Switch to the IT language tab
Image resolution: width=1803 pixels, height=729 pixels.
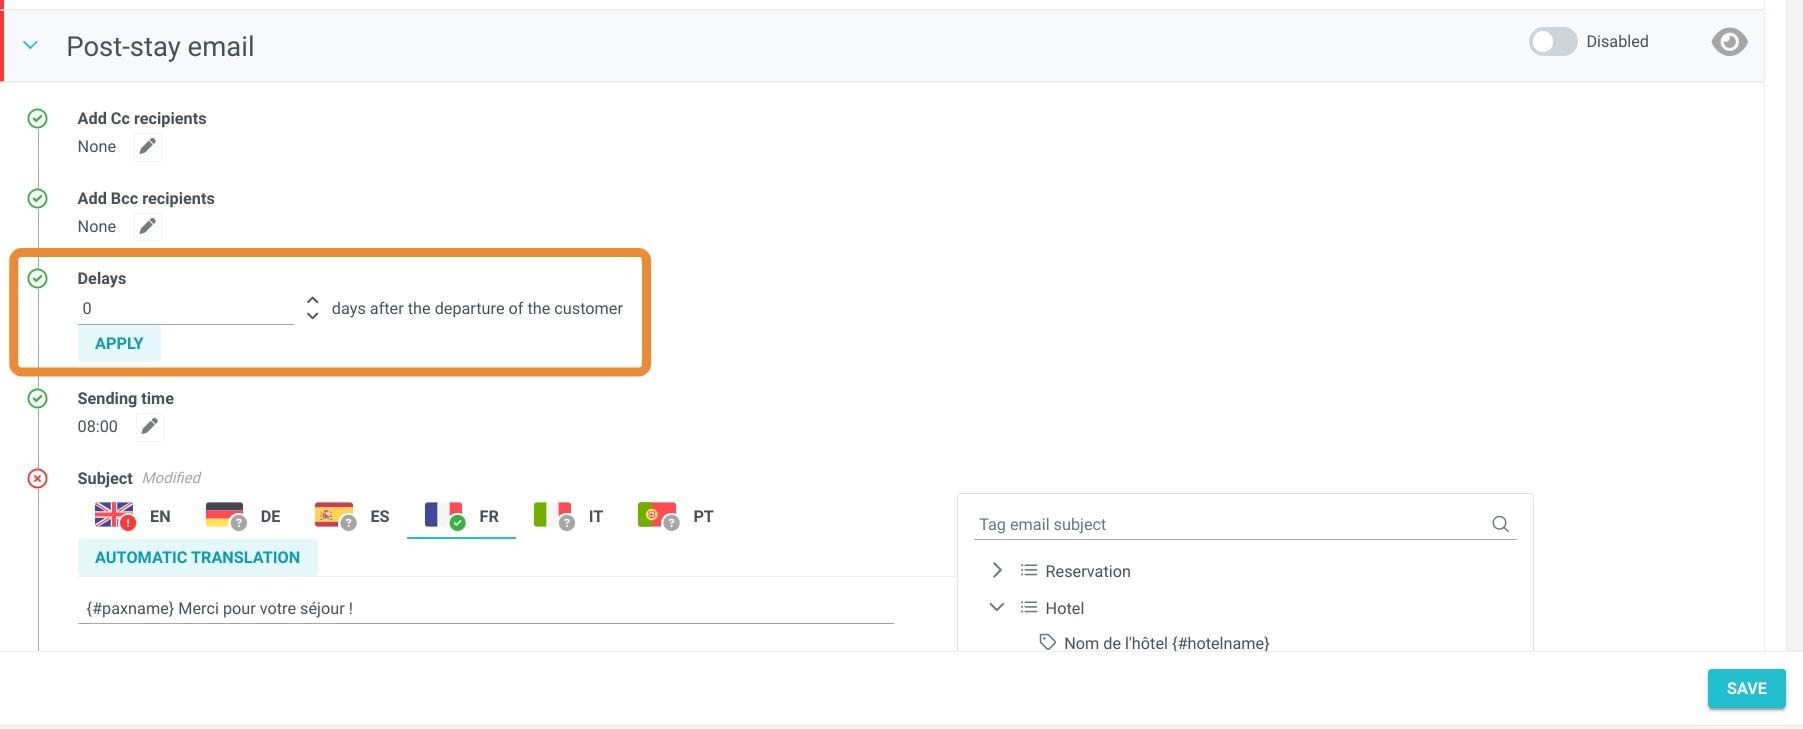pyautogui.click(x=568, y=516)
